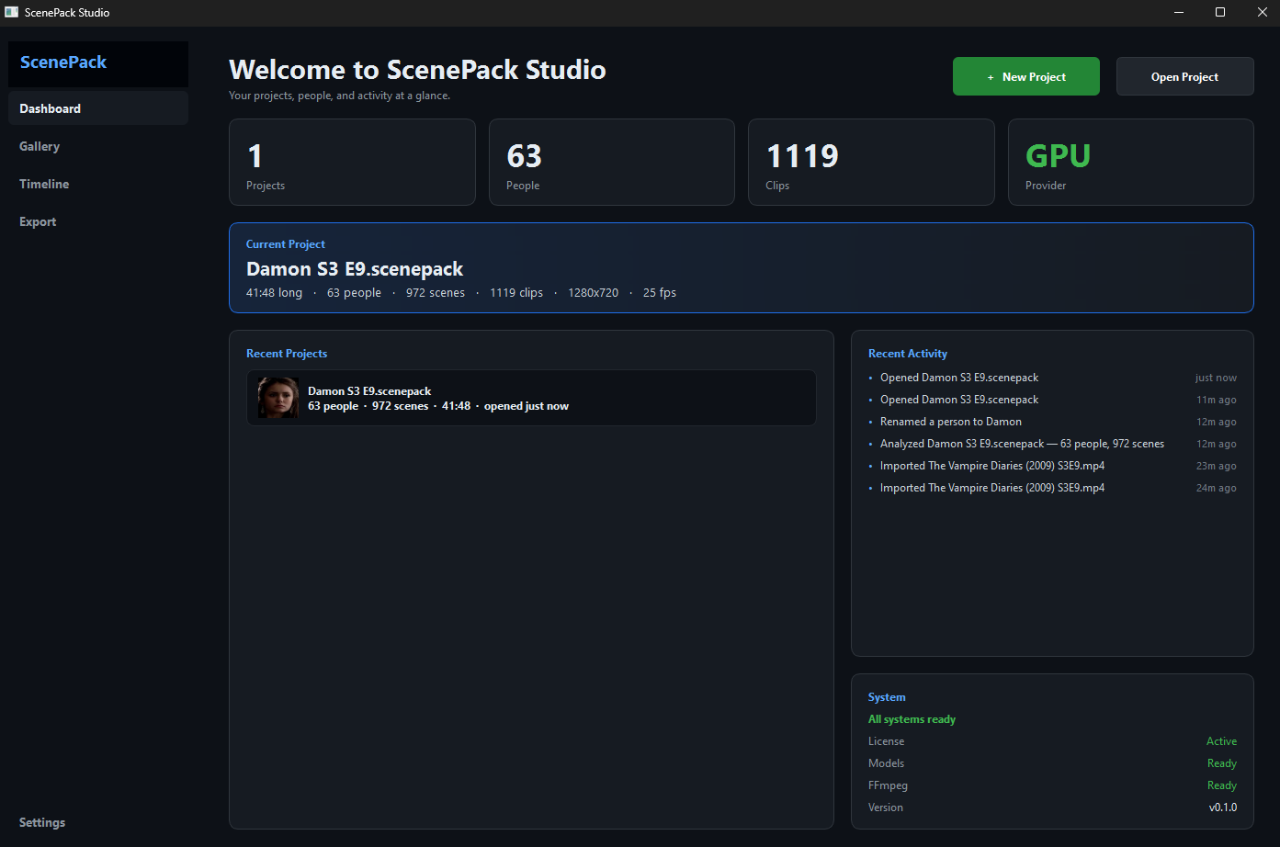Click the Models Ready status row
The height and width of the screenshot is (847, 1280).
coord(1052,763)
